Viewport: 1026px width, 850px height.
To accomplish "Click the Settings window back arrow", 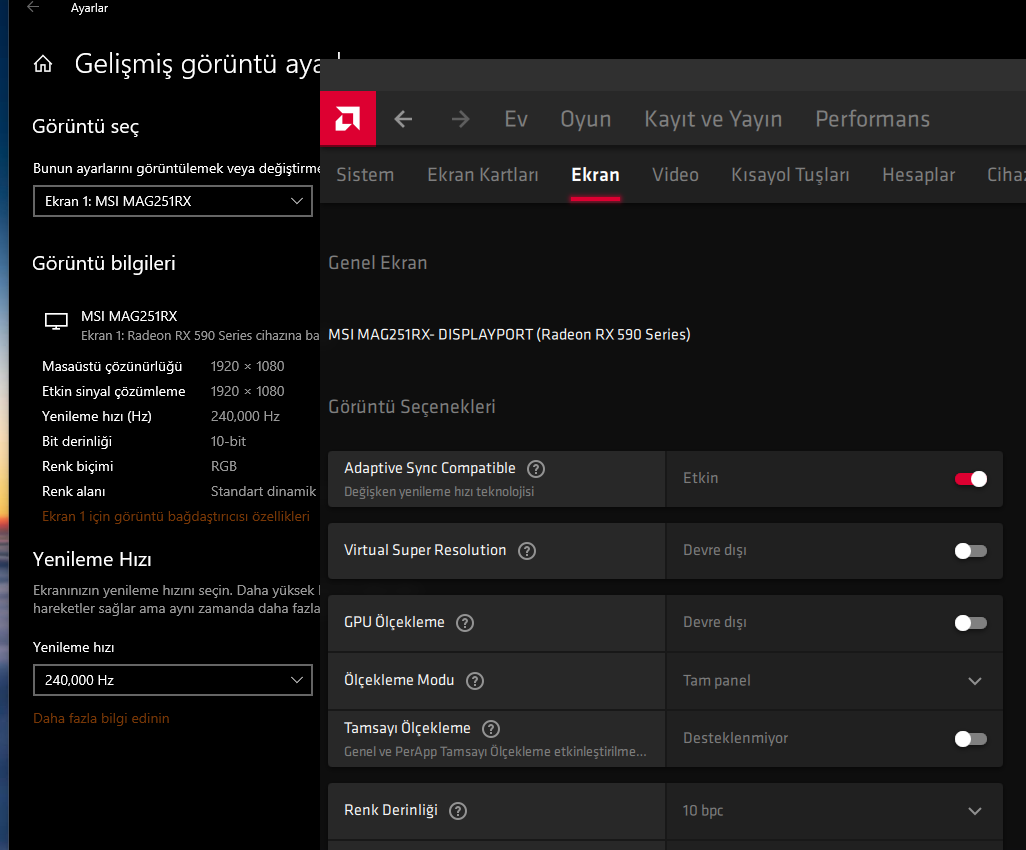I will click(33, 8).
